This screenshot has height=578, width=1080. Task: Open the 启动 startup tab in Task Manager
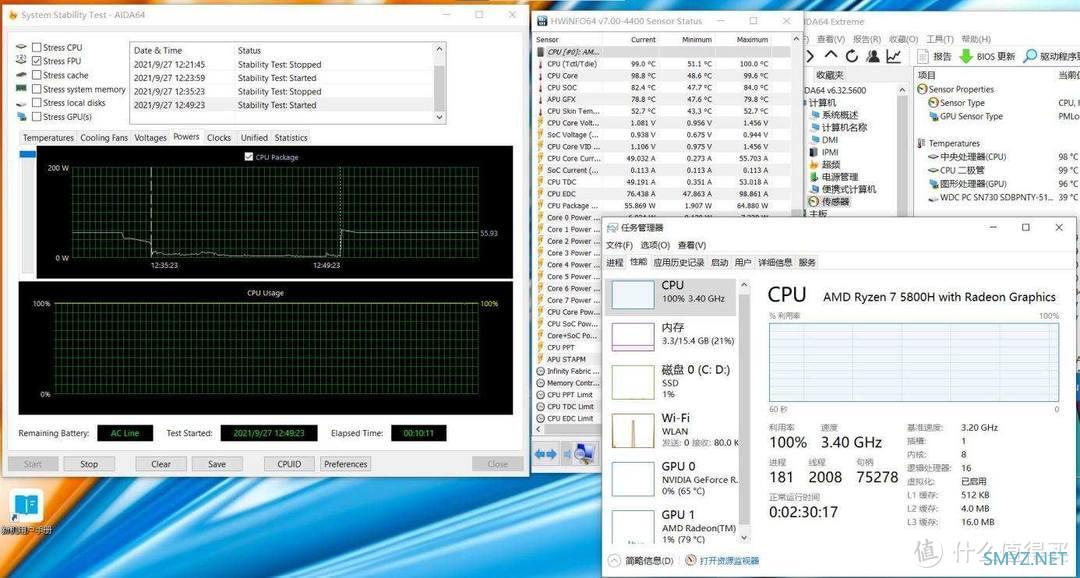coord(719,262)
